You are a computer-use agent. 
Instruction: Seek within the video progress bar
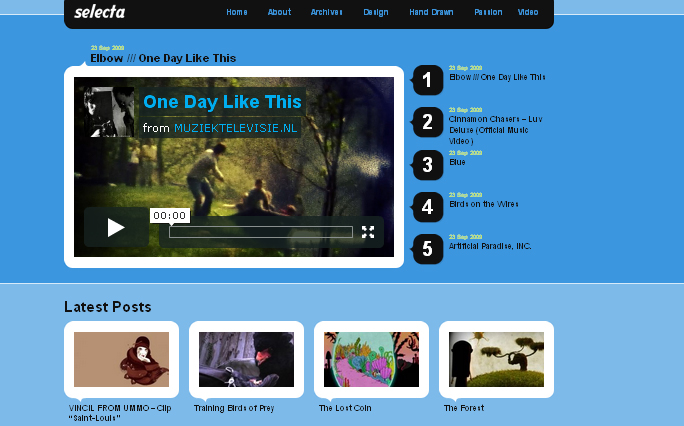261,232
